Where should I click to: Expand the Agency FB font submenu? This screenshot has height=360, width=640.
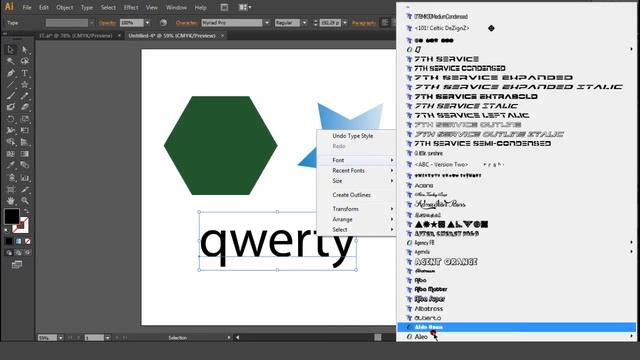631,243
